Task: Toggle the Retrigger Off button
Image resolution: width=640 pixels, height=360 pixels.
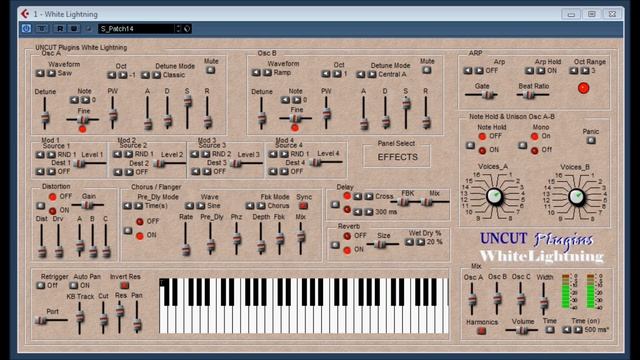Action: click(x=40, y=285)
